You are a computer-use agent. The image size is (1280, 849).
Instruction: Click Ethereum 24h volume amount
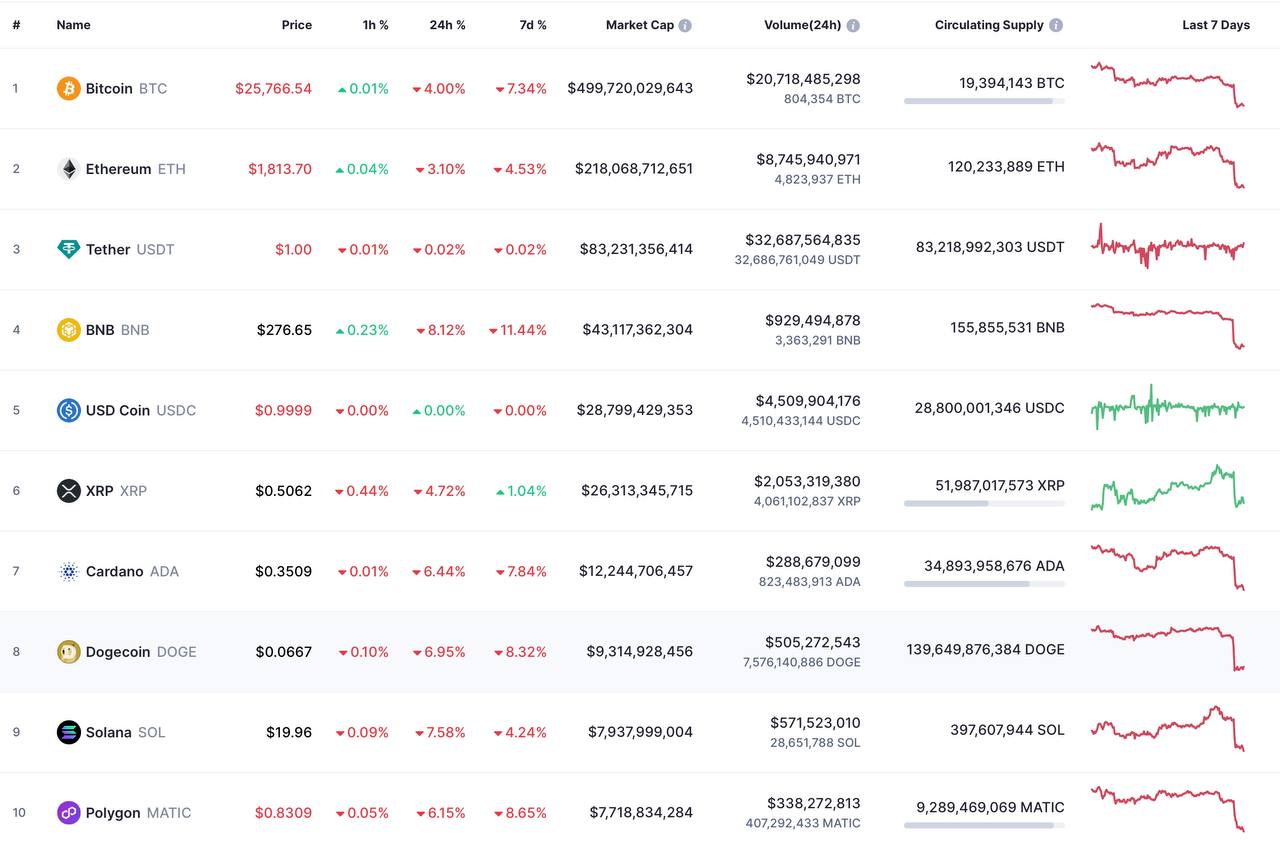pos(803,160)
